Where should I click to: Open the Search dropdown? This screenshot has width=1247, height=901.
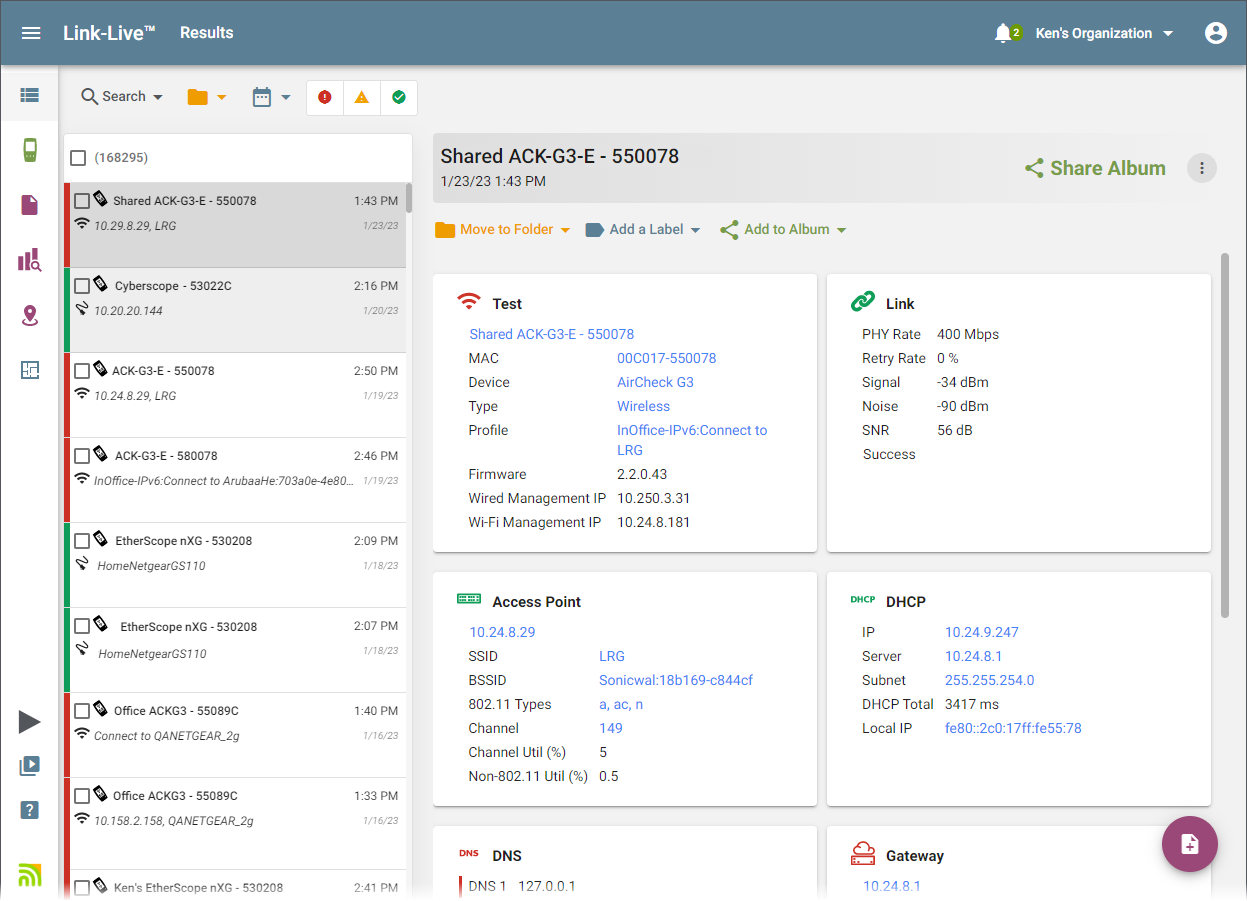(x=122, y=97)
